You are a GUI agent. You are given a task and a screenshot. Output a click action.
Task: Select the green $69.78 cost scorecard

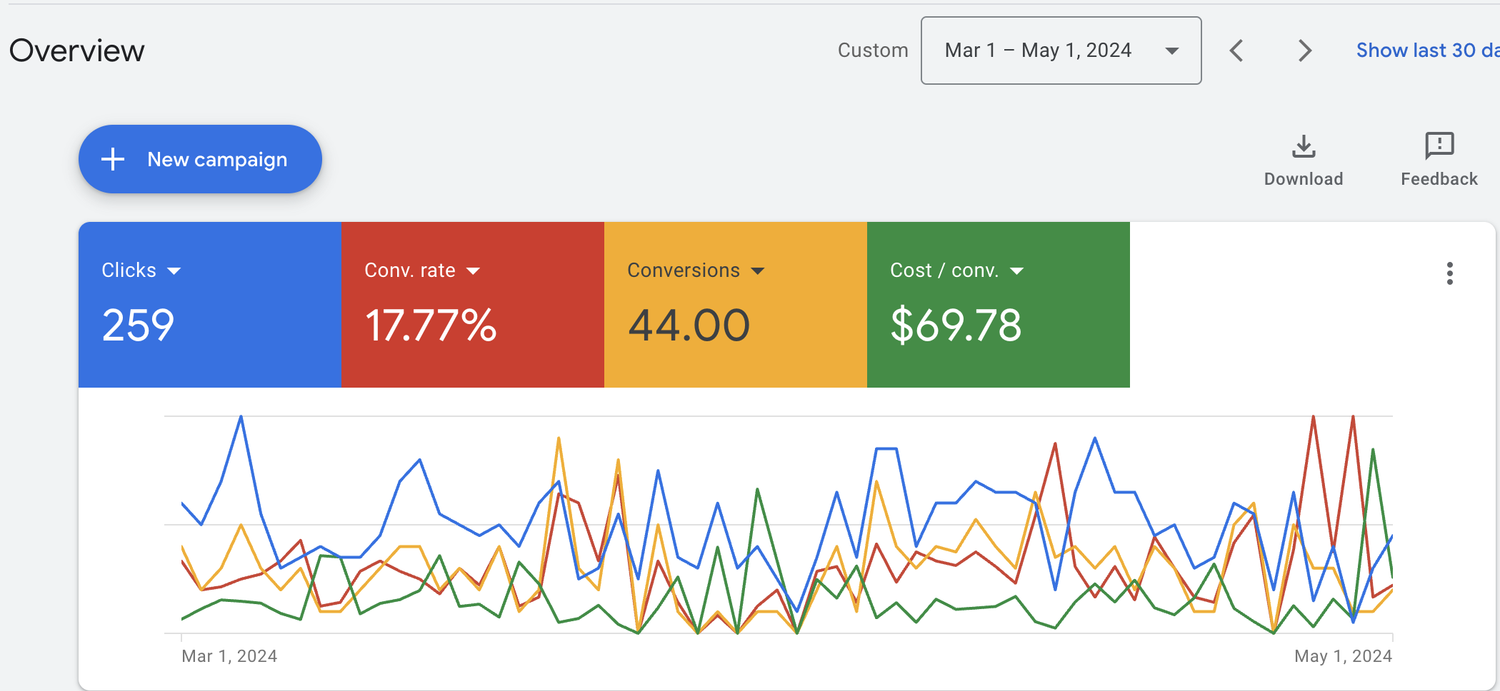[x=998, y=305]
